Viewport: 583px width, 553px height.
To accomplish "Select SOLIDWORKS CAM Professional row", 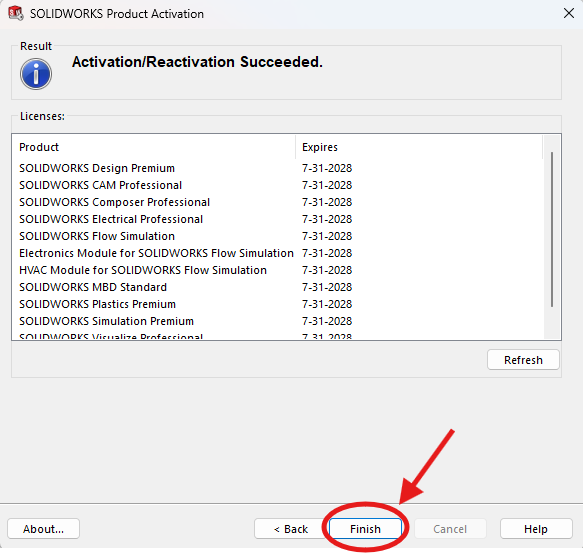I will tap(278, 185).
